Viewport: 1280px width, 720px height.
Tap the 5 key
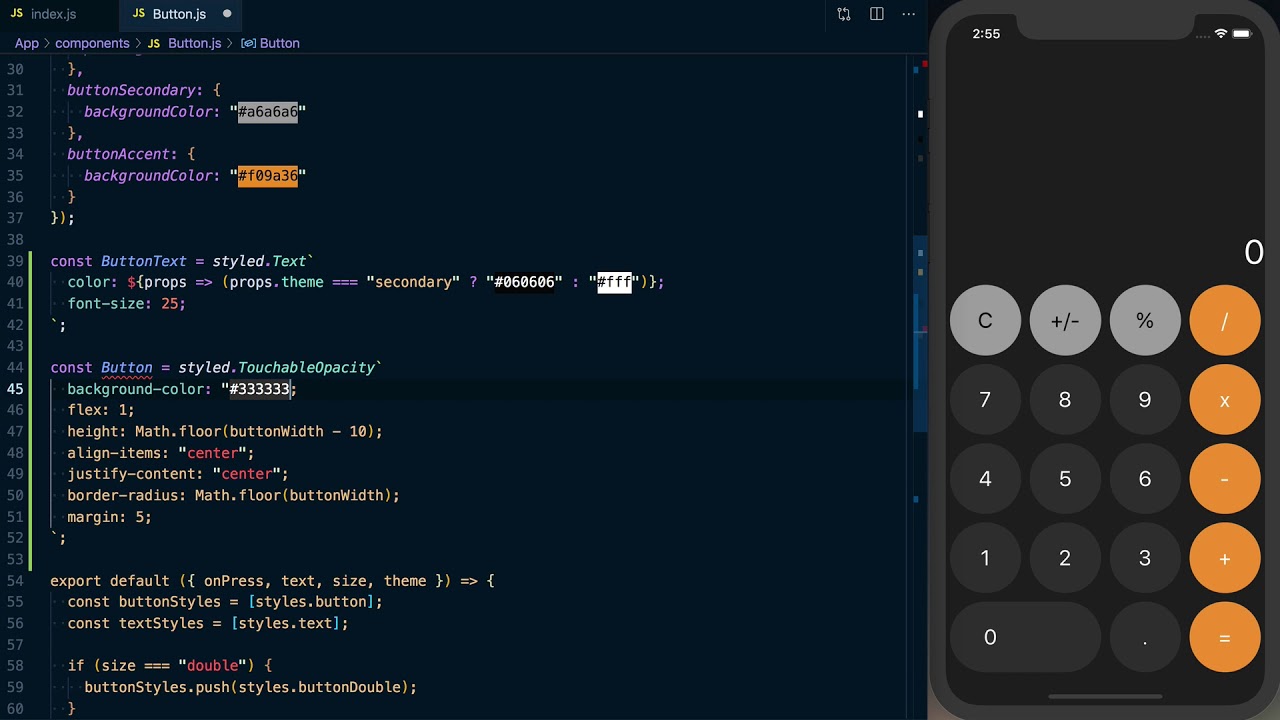1065,479
